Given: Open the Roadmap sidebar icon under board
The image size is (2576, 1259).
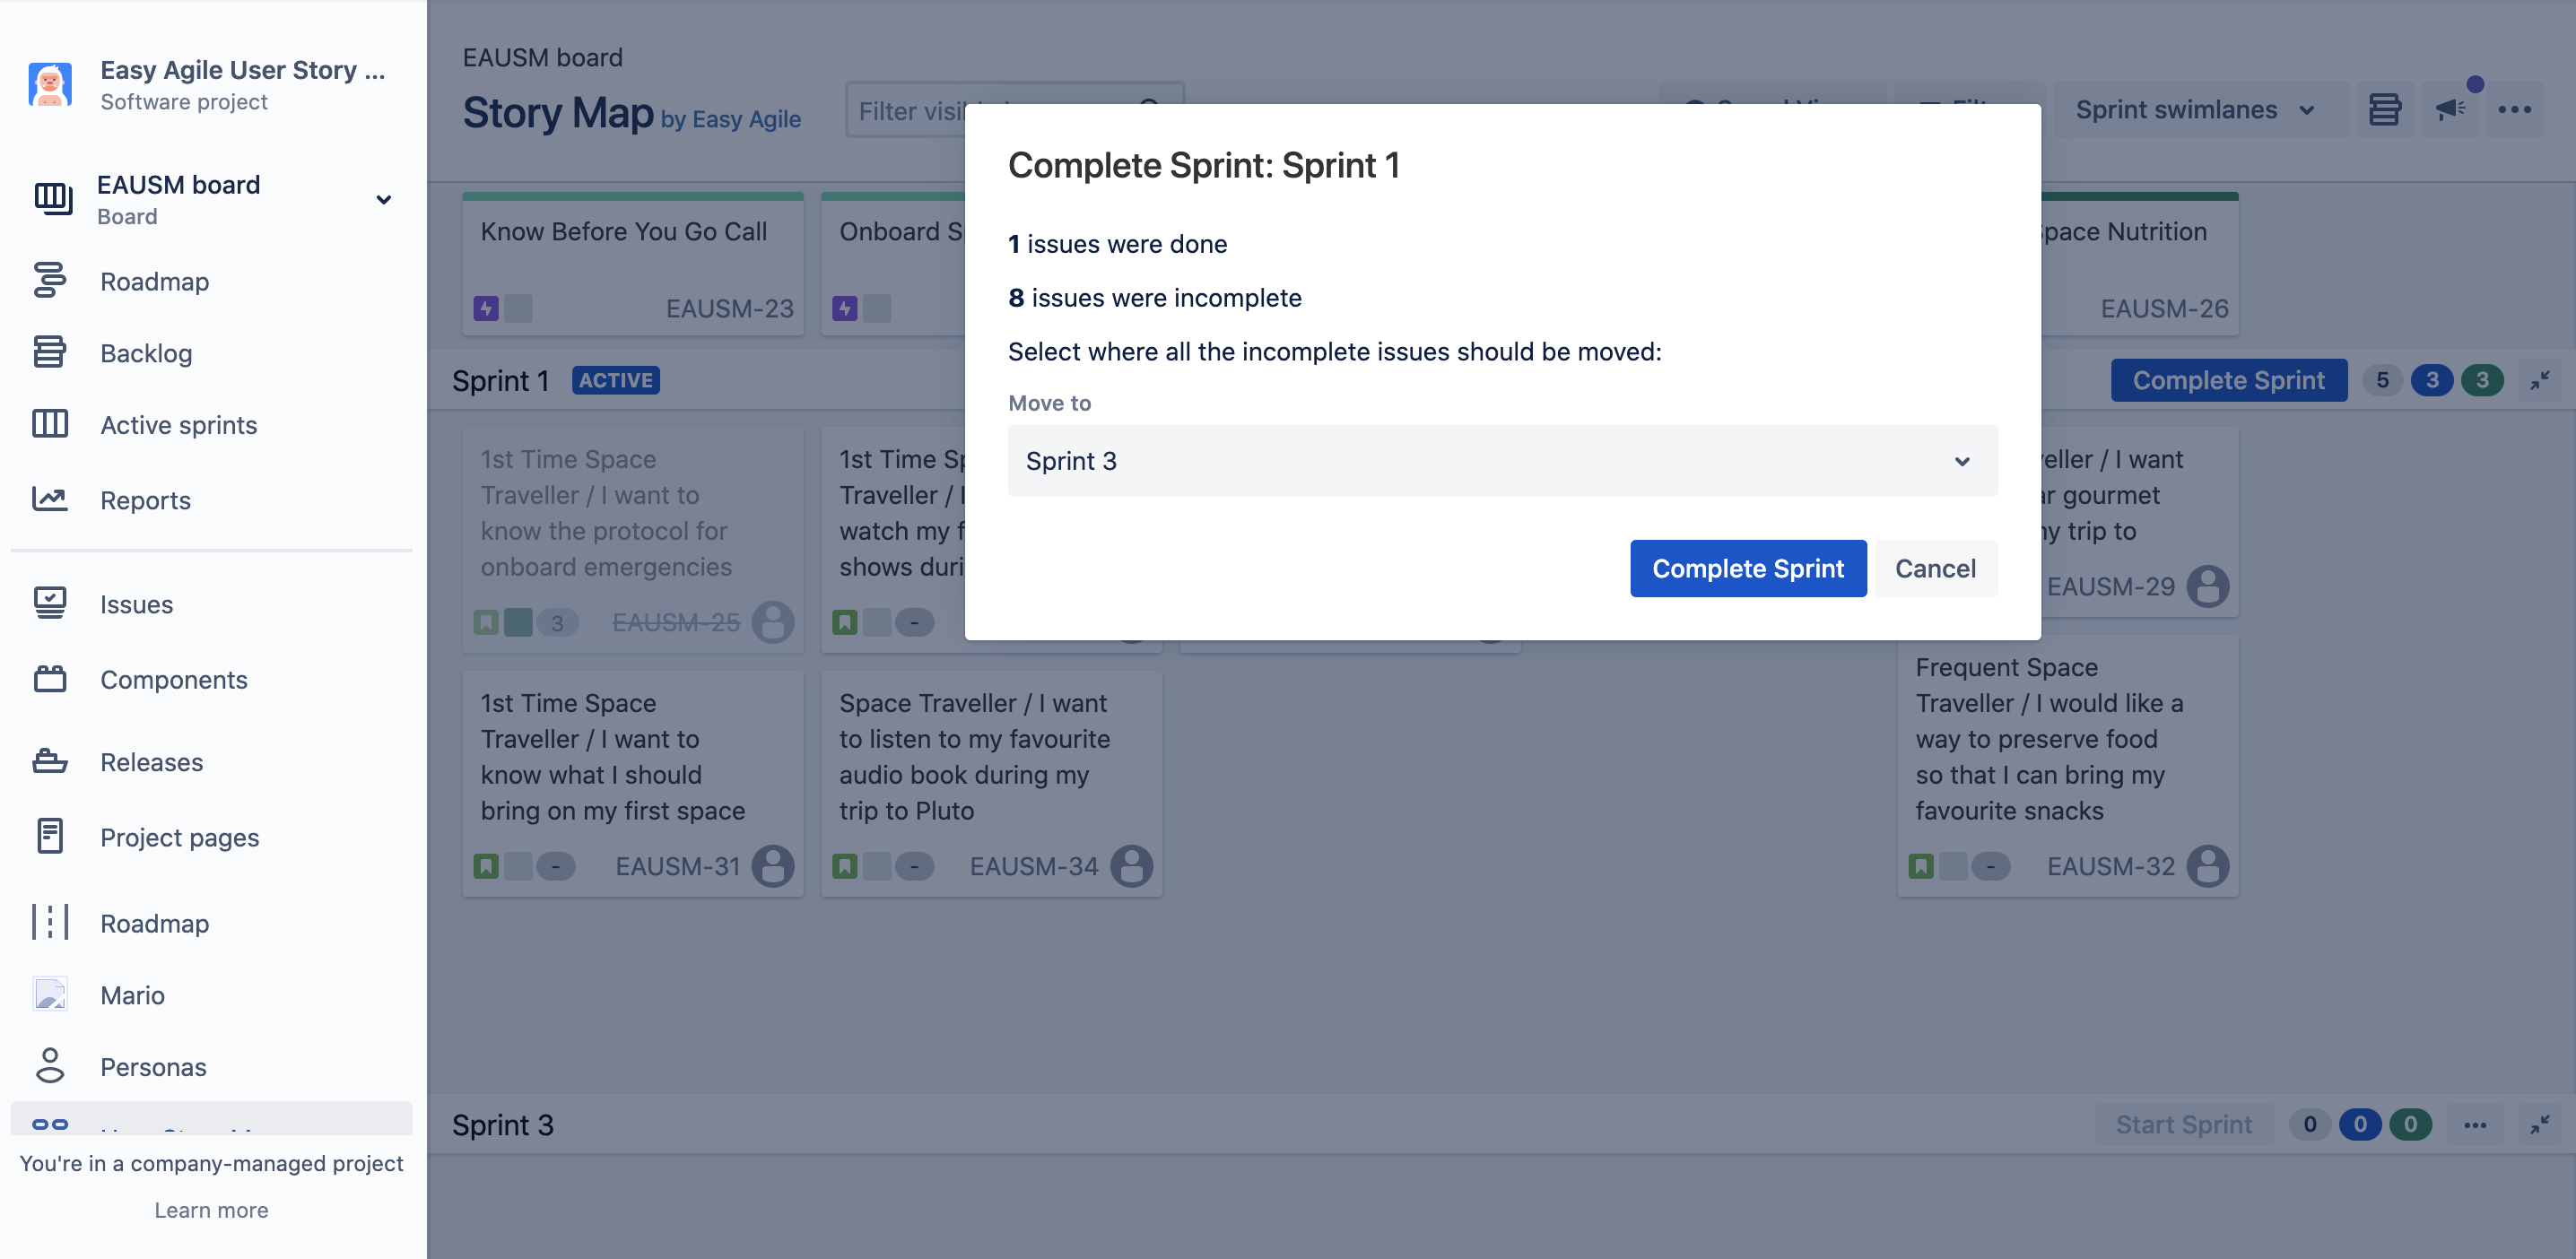Looking at the screenshot, I should (x=49, y=281).
